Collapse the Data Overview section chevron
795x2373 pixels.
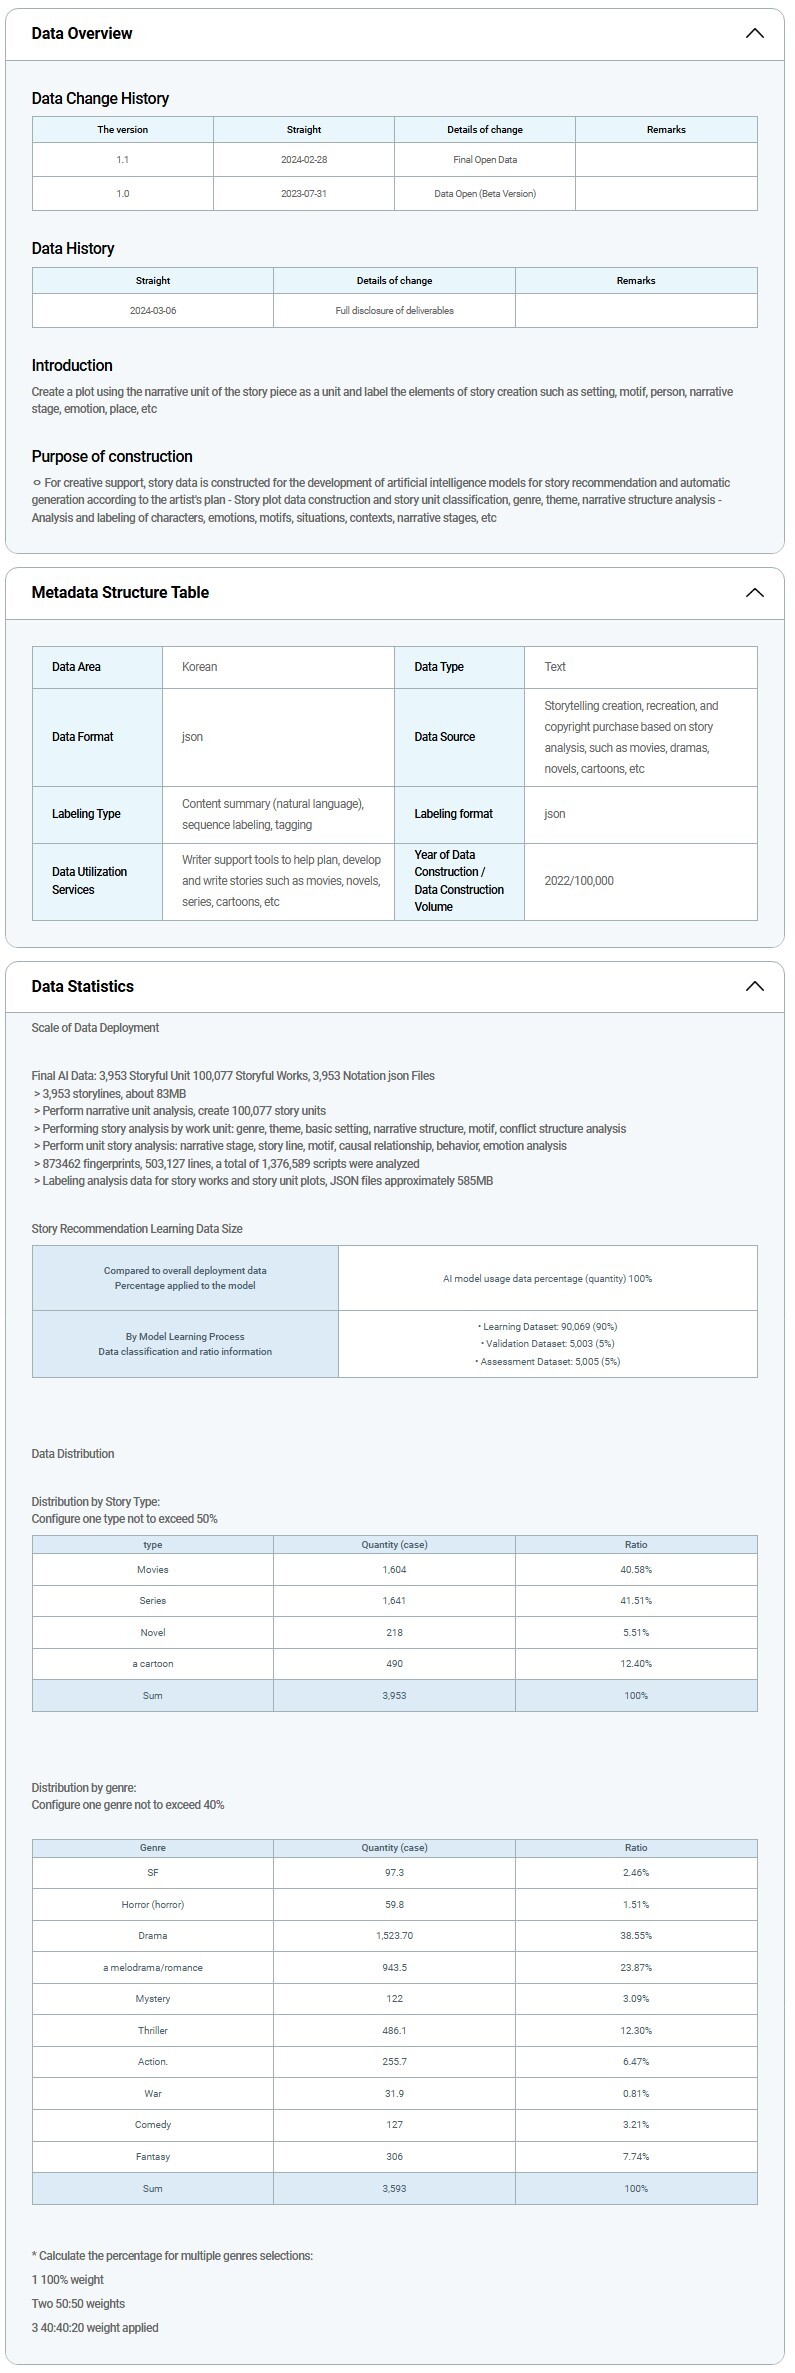pos(754,34)
